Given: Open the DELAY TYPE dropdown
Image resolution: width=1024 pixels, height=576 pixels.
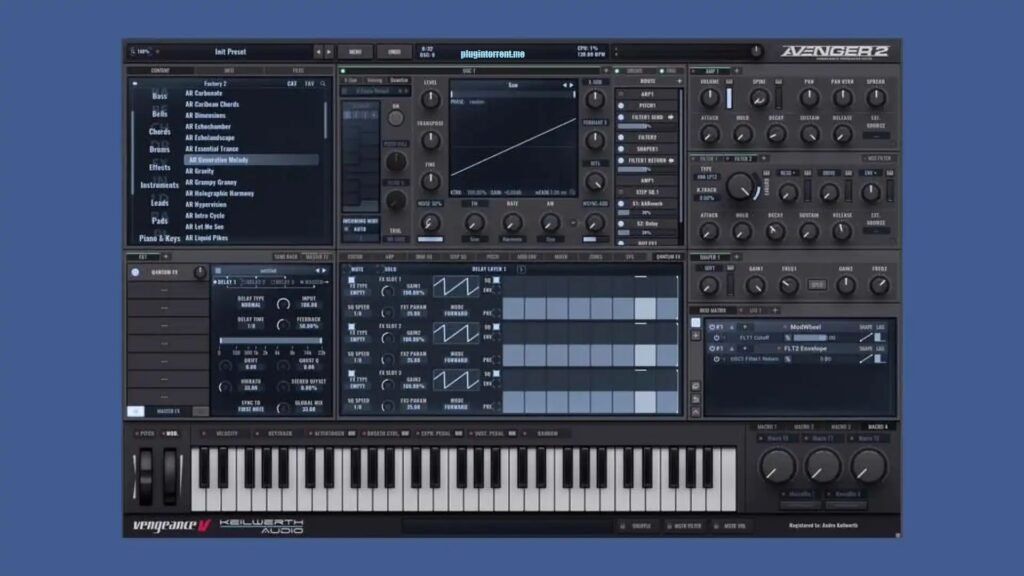Looking at the screenshot, I should [x=251, y=305].
